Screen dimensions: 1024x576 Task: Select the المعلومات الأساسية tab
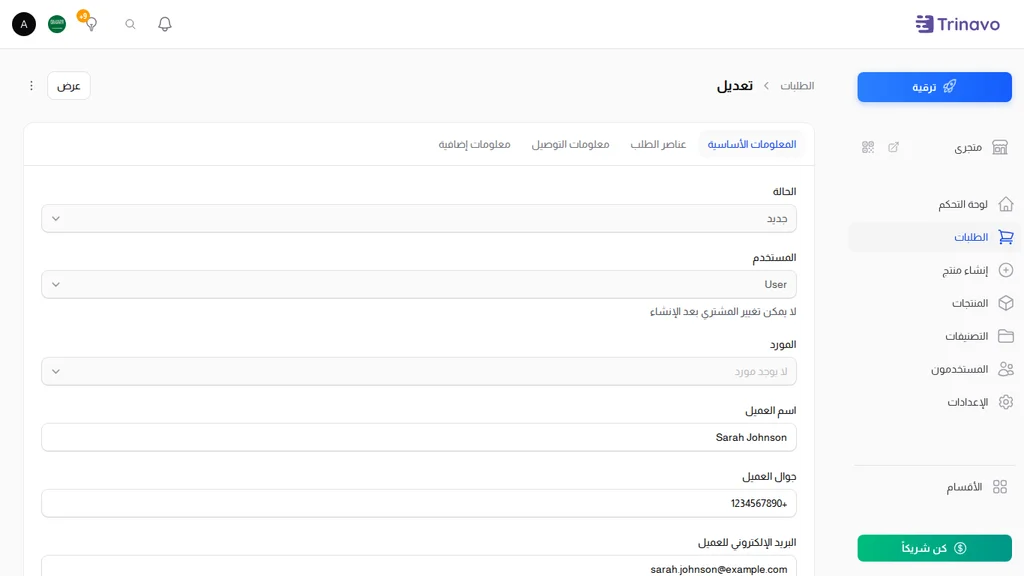coord(752,144)
